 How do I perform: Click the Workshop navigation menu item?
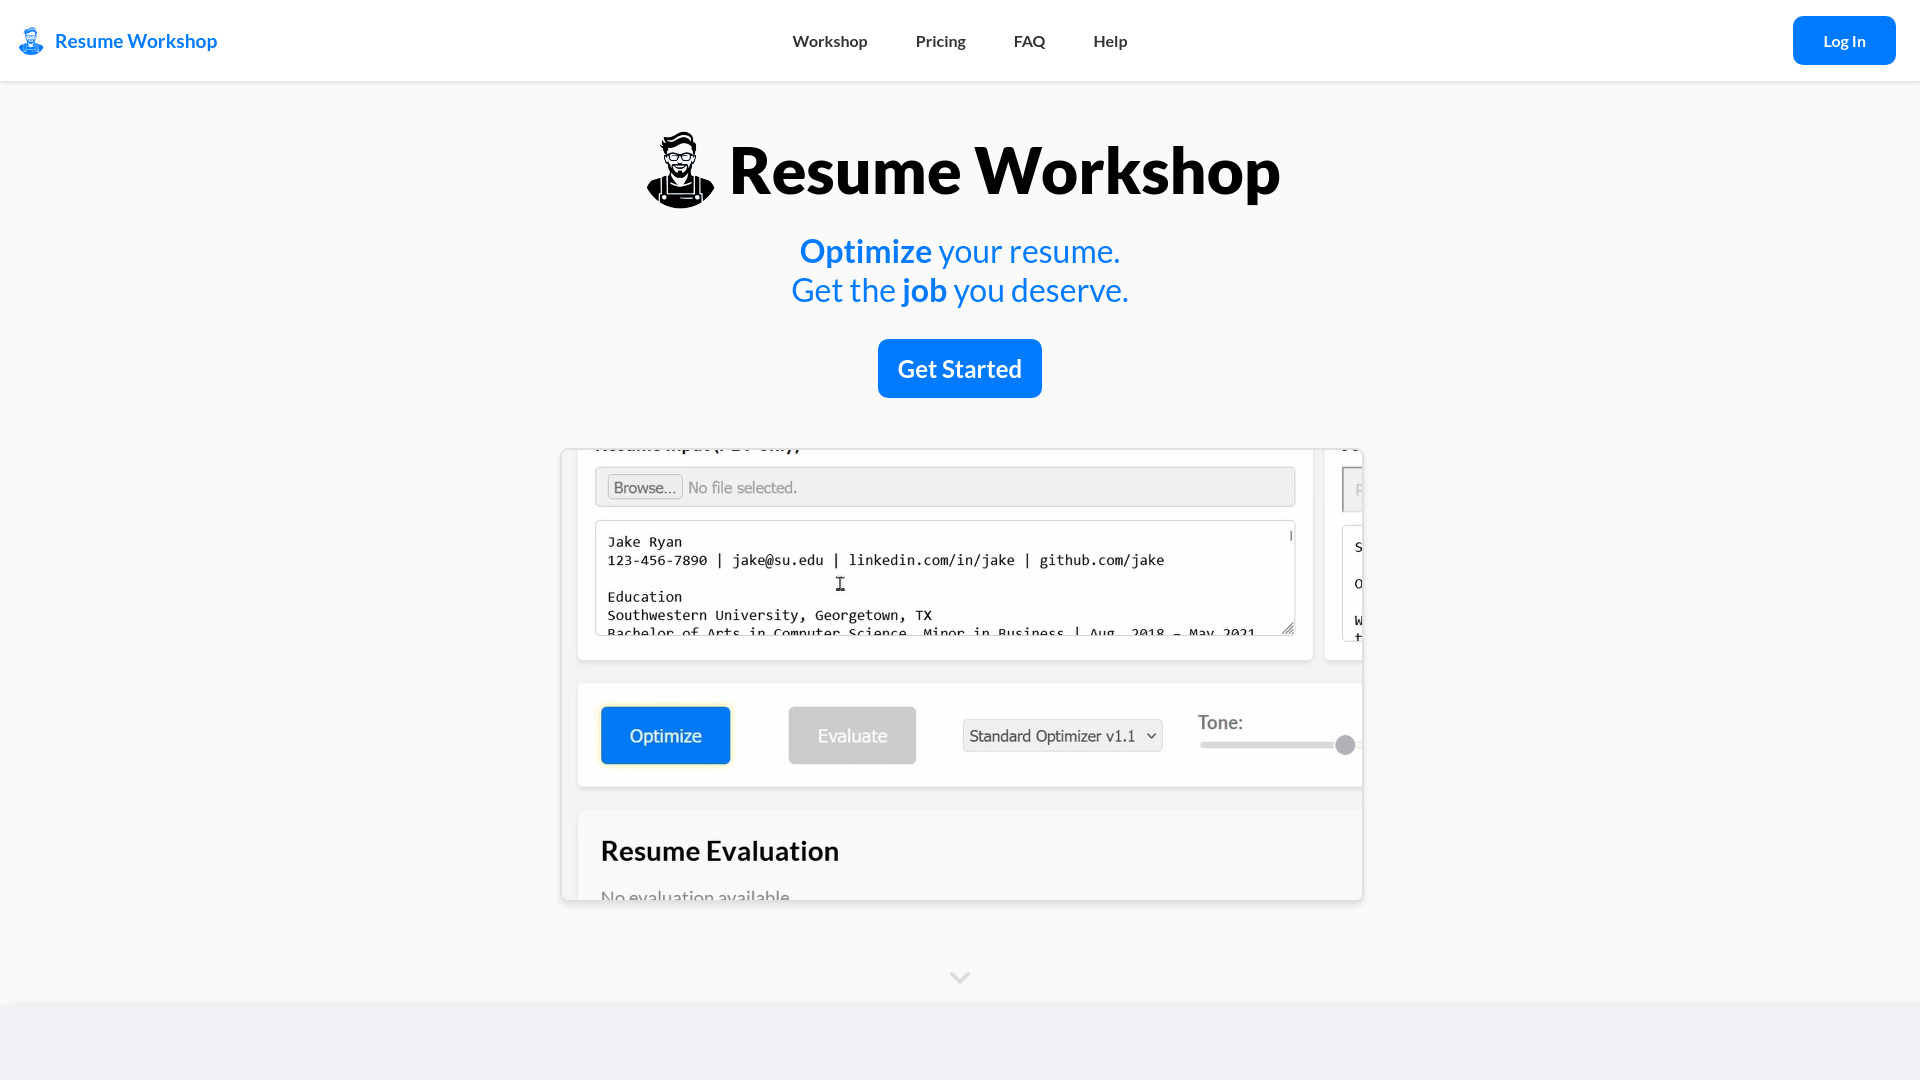pyautogui.click(x=829, y=40)
